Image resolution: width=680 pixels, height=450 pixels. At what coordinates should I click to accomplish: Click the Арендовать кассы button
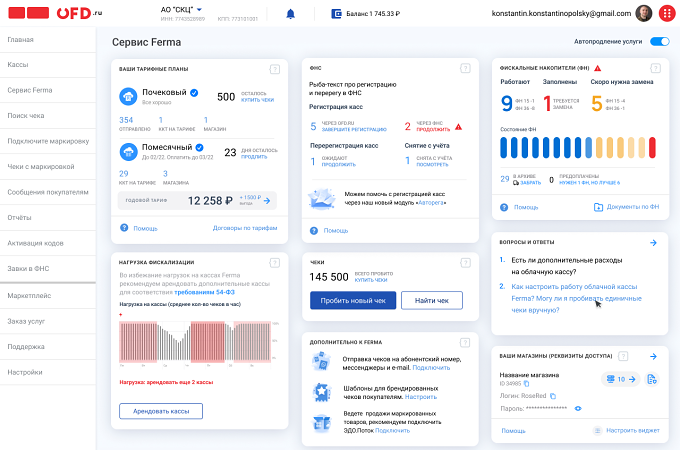tap(161, 411)
